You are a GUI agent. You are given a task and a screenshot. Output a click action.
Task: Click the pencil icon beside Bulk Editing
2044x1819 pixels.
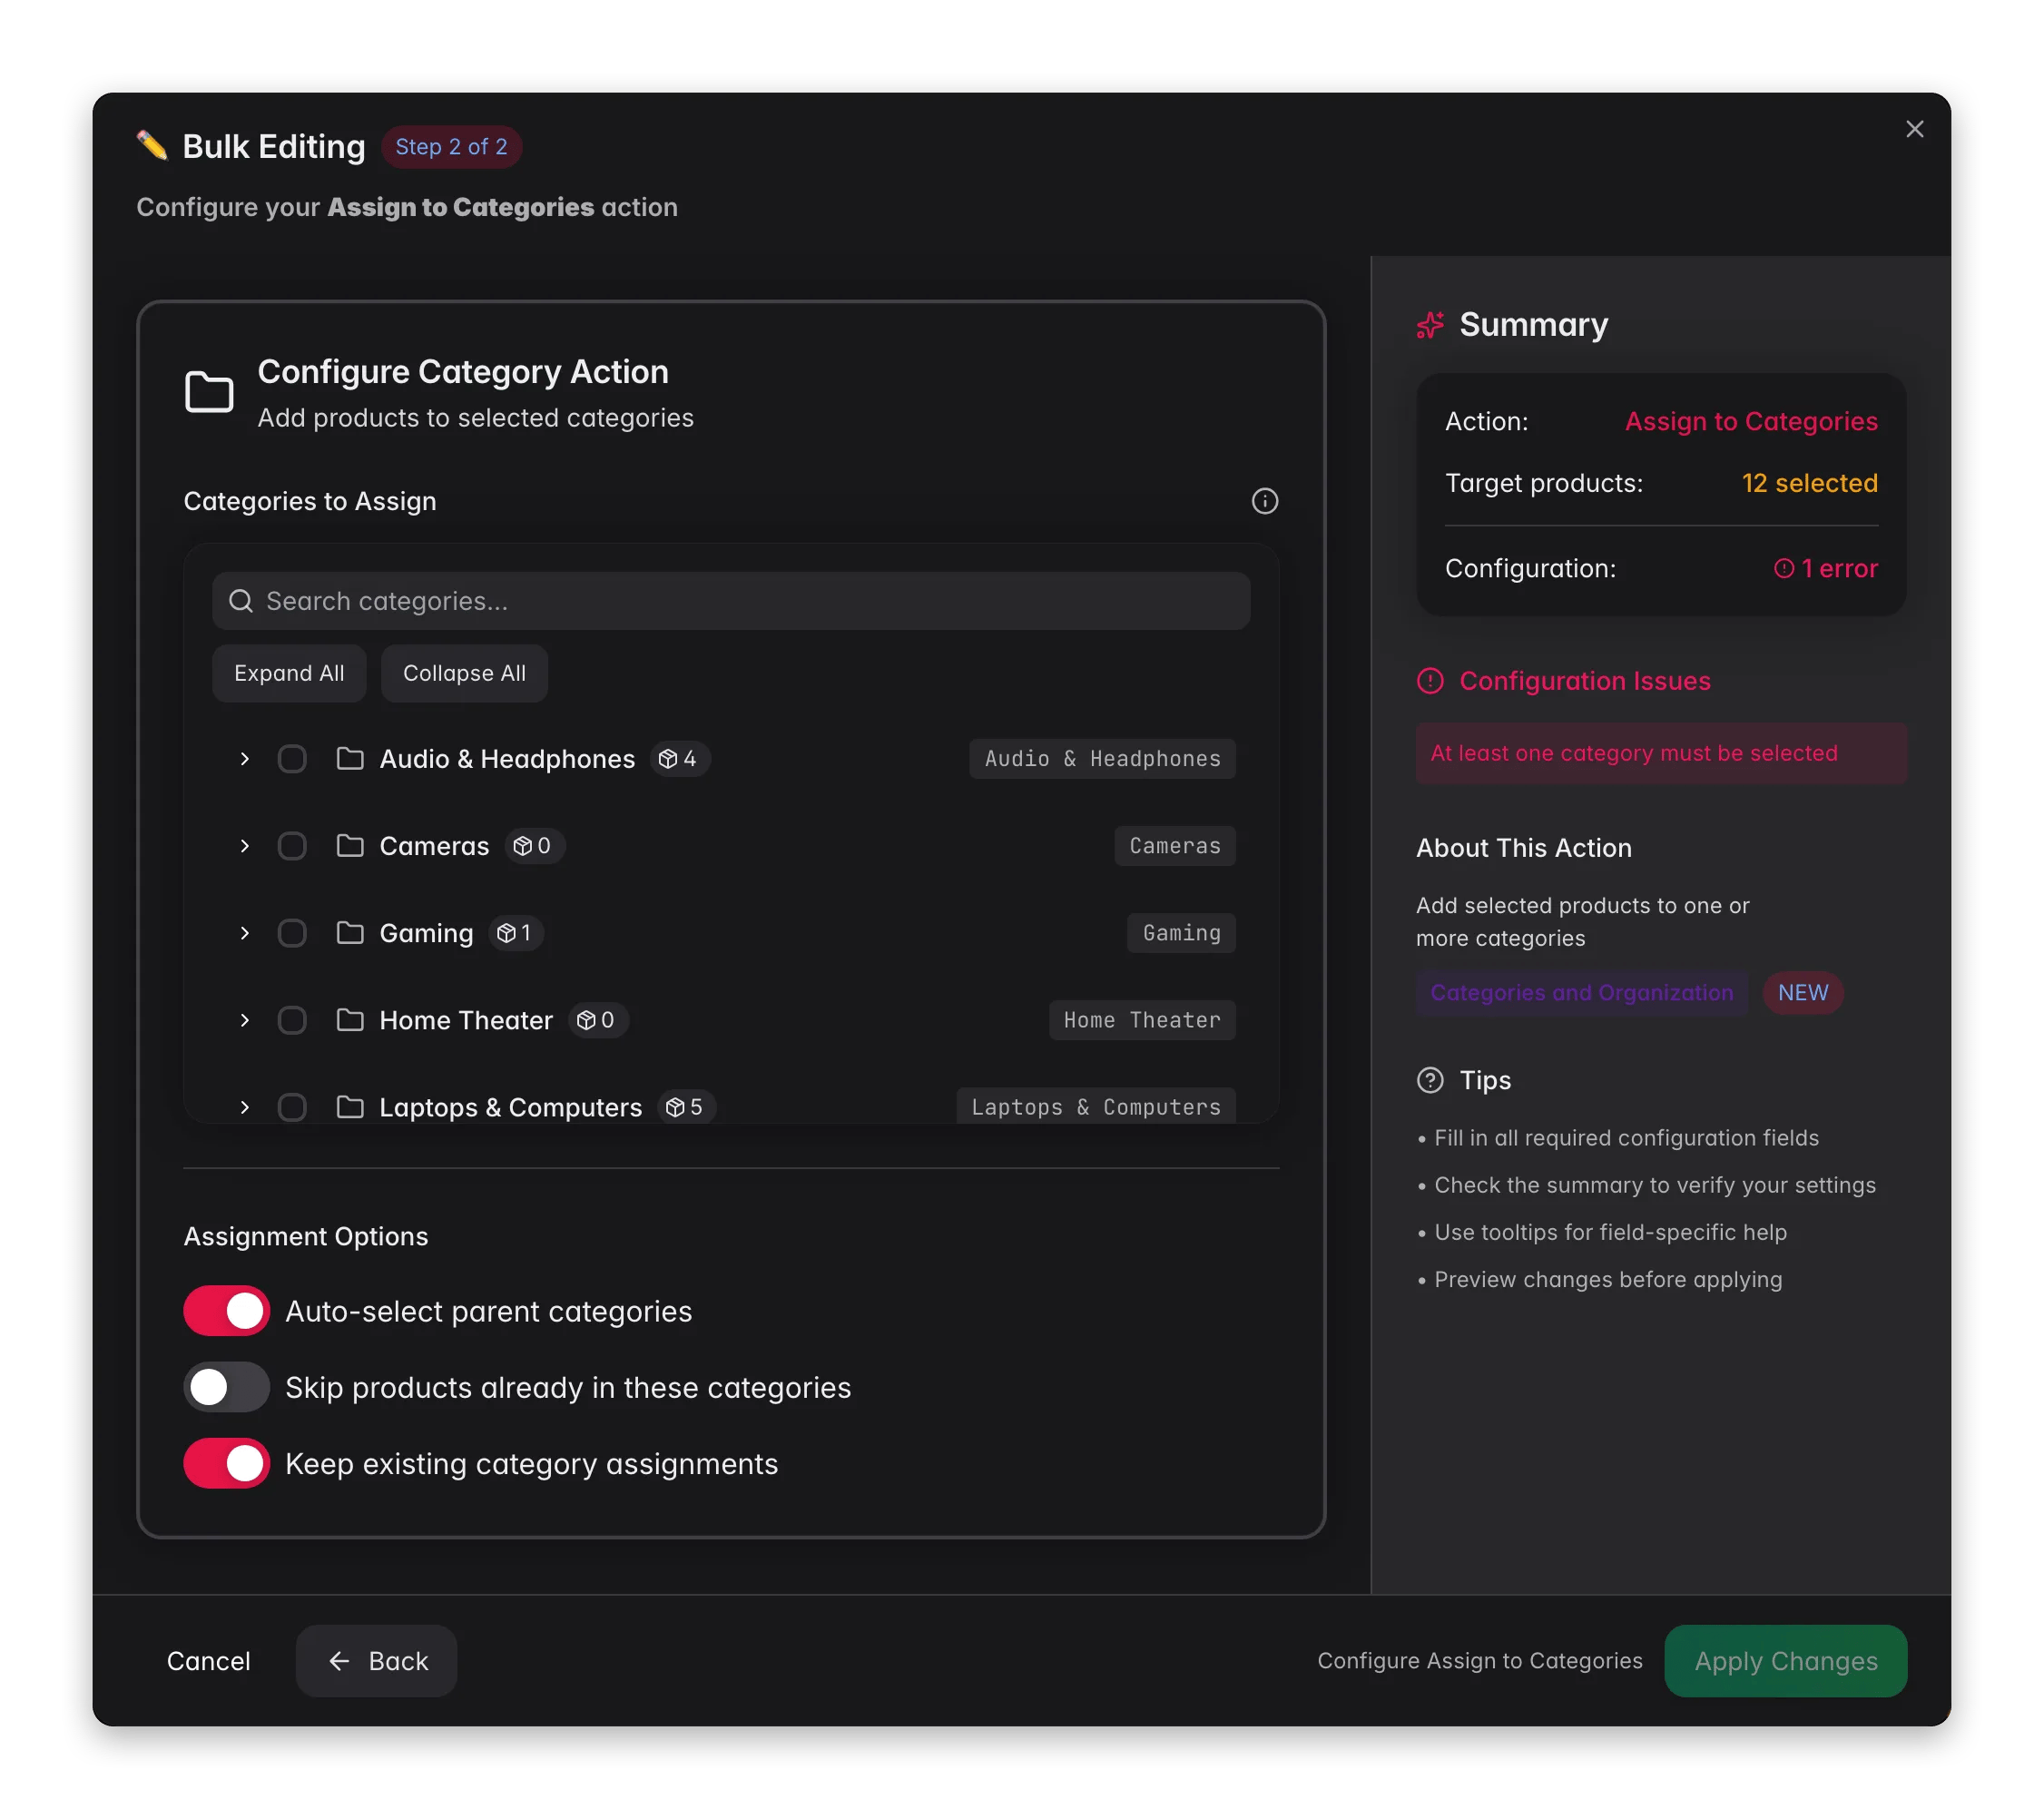point(152,146)
